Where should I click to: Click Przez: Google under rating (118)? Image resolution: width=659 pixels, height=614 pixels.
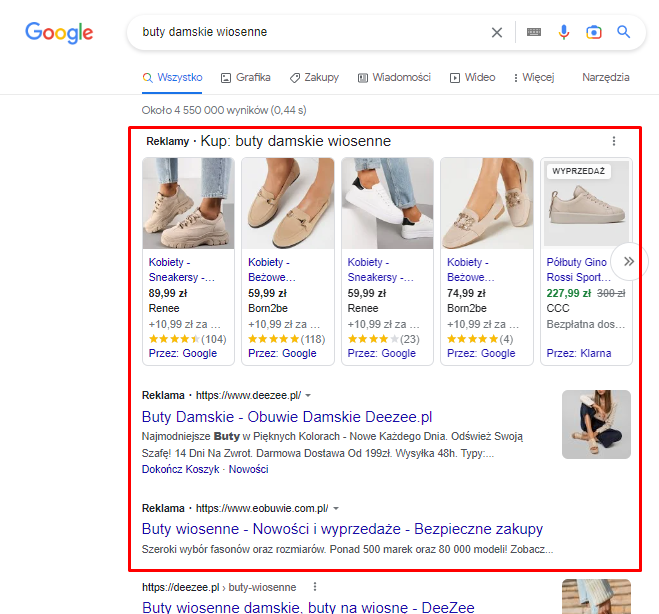(282, 353)
